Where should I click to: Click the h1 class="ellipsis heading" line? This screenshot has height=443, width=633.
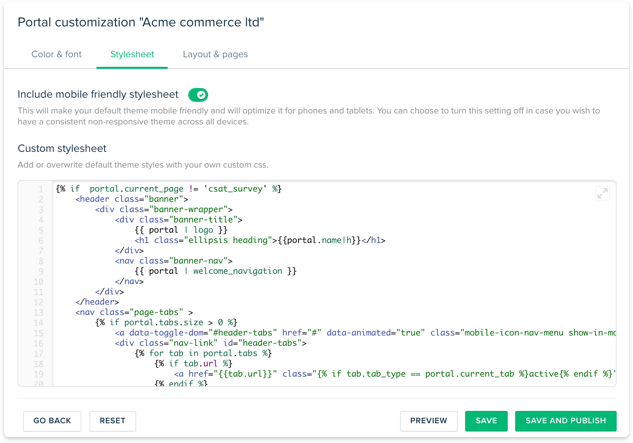click(x=260, y=240)
